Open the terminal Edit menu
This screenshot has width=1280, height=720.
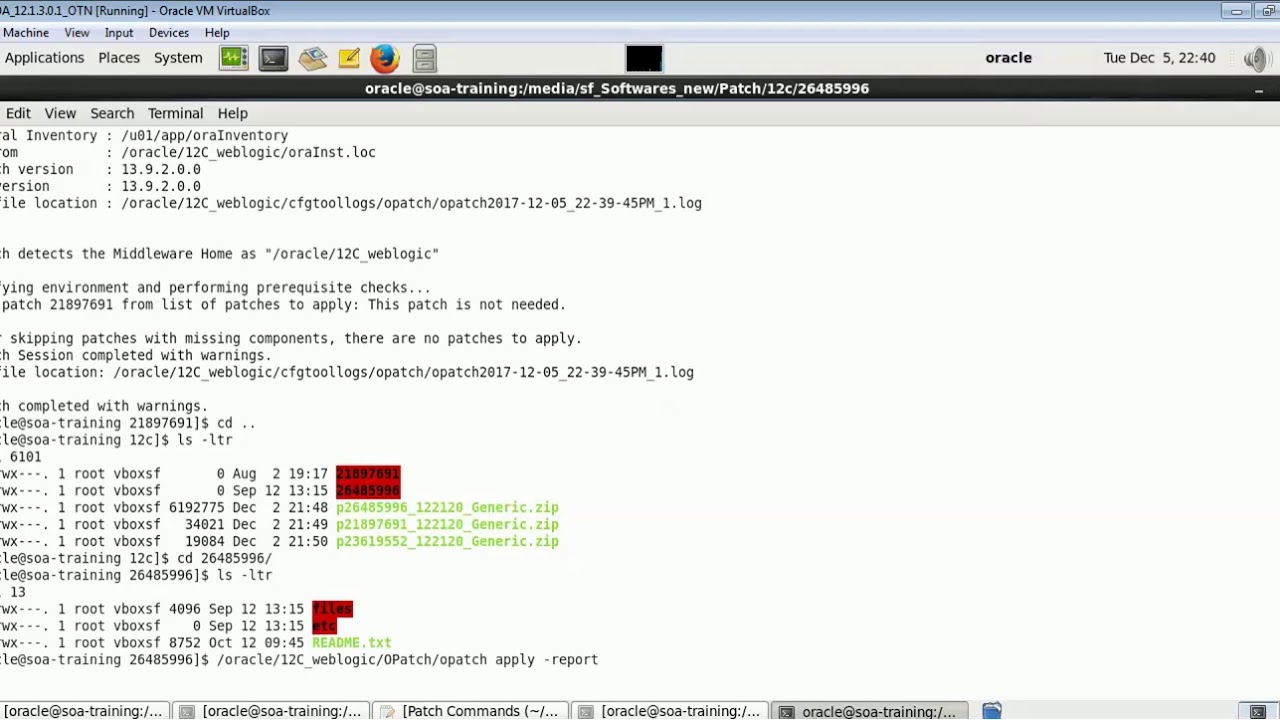tap(18, 113)
